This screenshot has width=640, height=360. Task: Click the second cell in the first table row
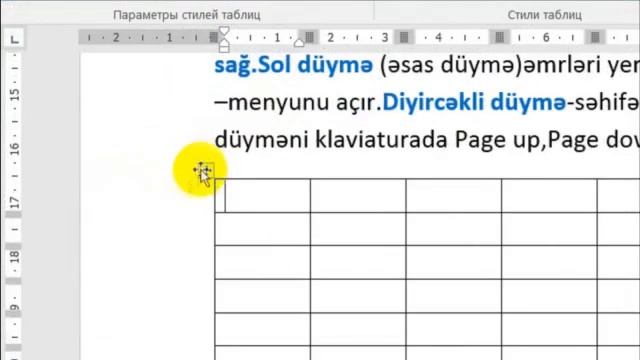tap(358, 196)
